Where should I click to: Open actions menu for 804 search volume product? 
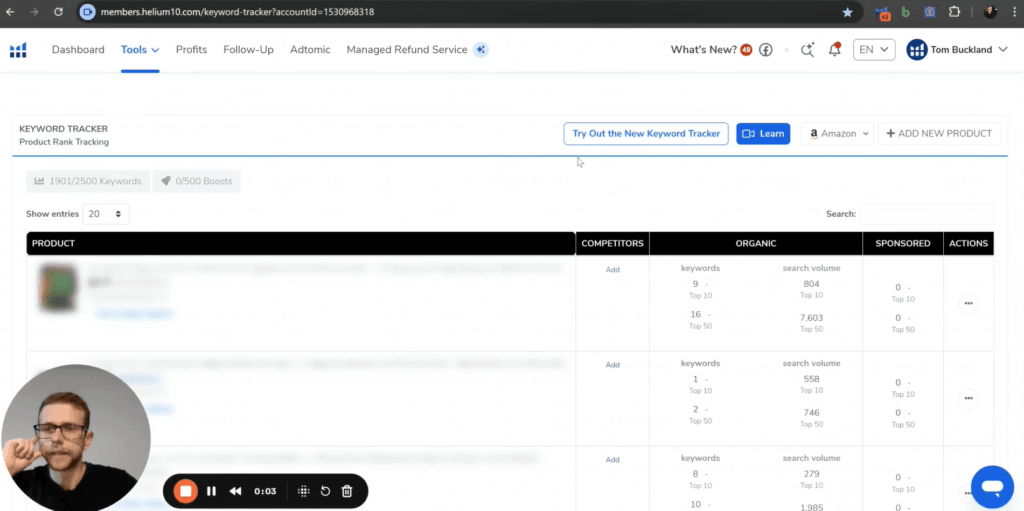(x=968, y=303)
